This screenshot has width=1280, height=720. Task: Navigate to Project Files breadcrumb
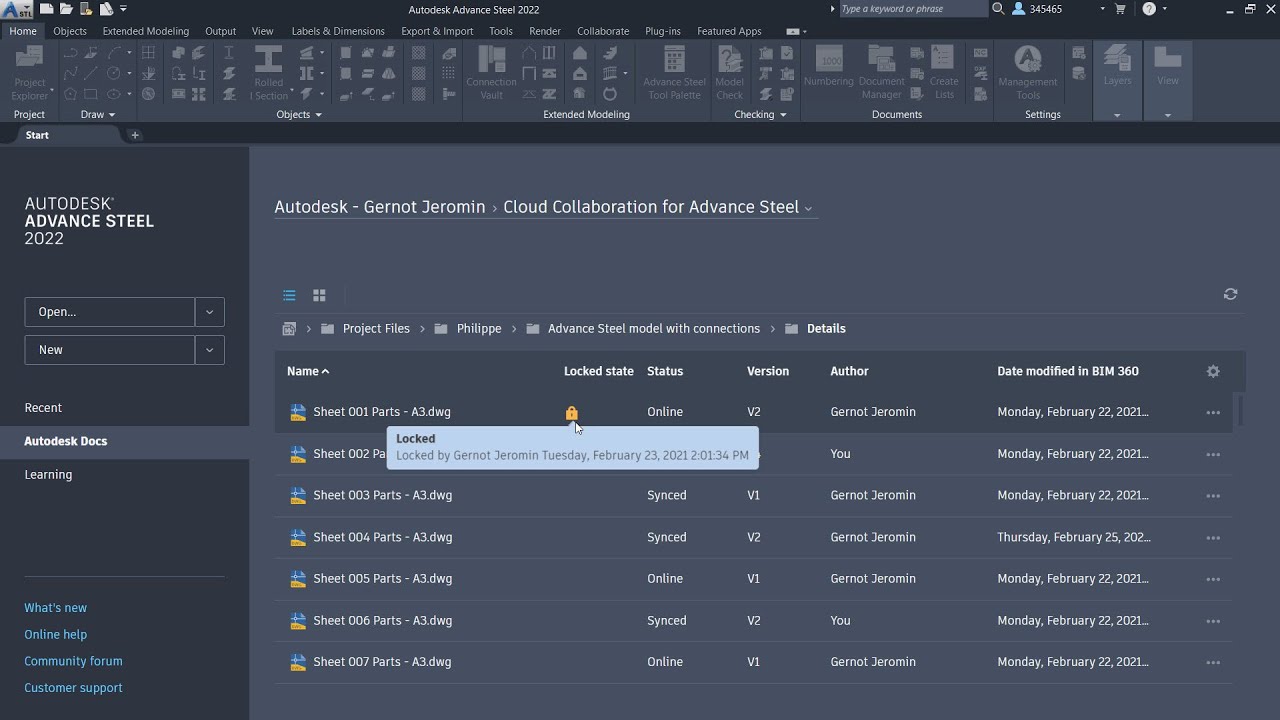(x=376, y=329)
